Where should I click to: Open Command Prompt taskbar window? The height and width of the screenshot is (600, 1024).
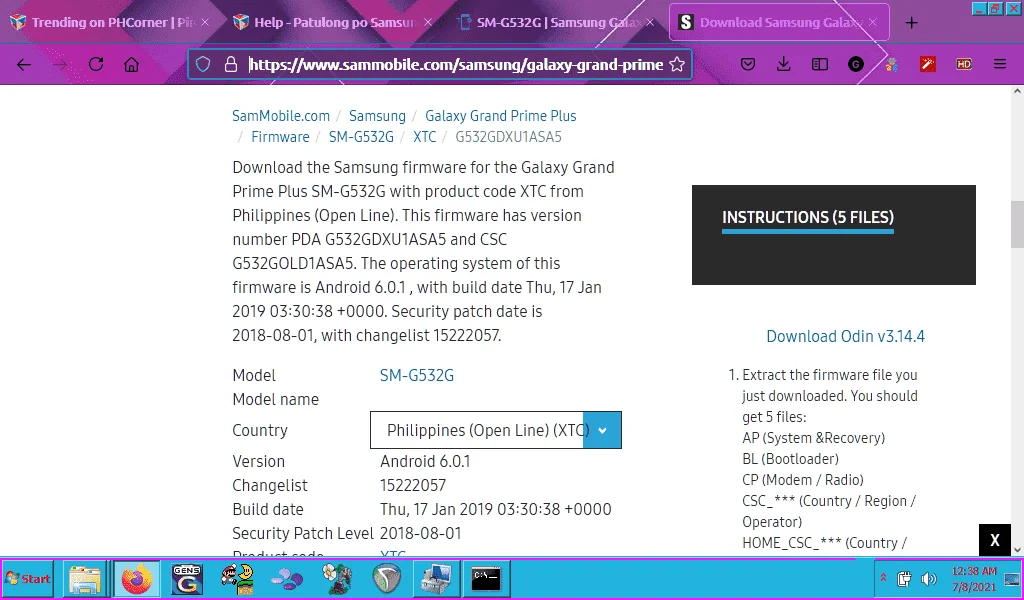(486, 578)
